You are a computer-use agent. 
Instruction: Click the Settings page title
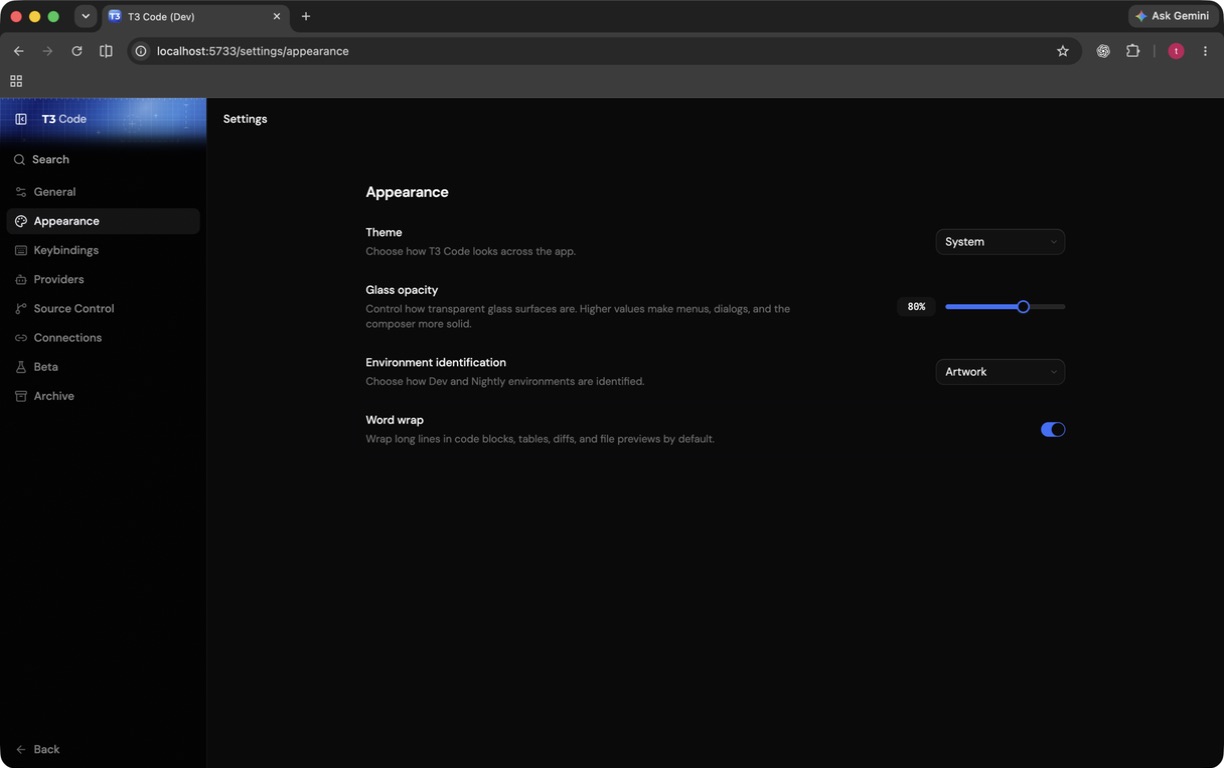[245, 119]
